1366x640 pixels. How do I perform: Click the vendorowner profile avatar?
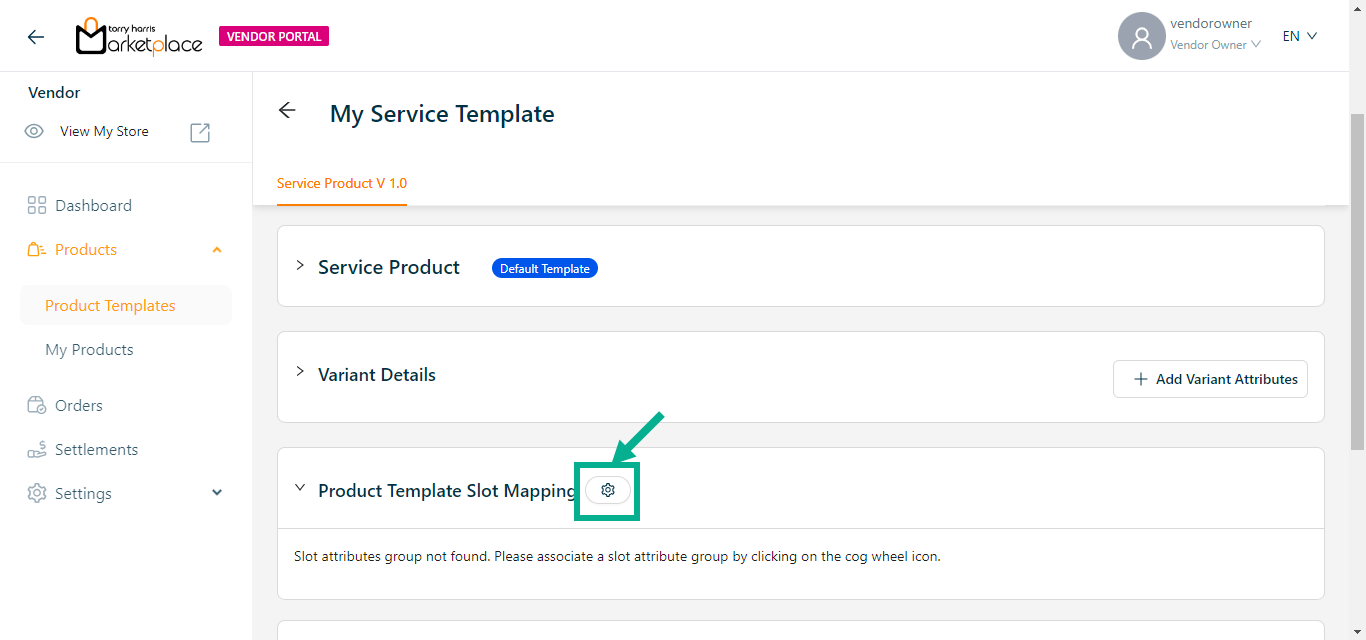point(1141,37)
